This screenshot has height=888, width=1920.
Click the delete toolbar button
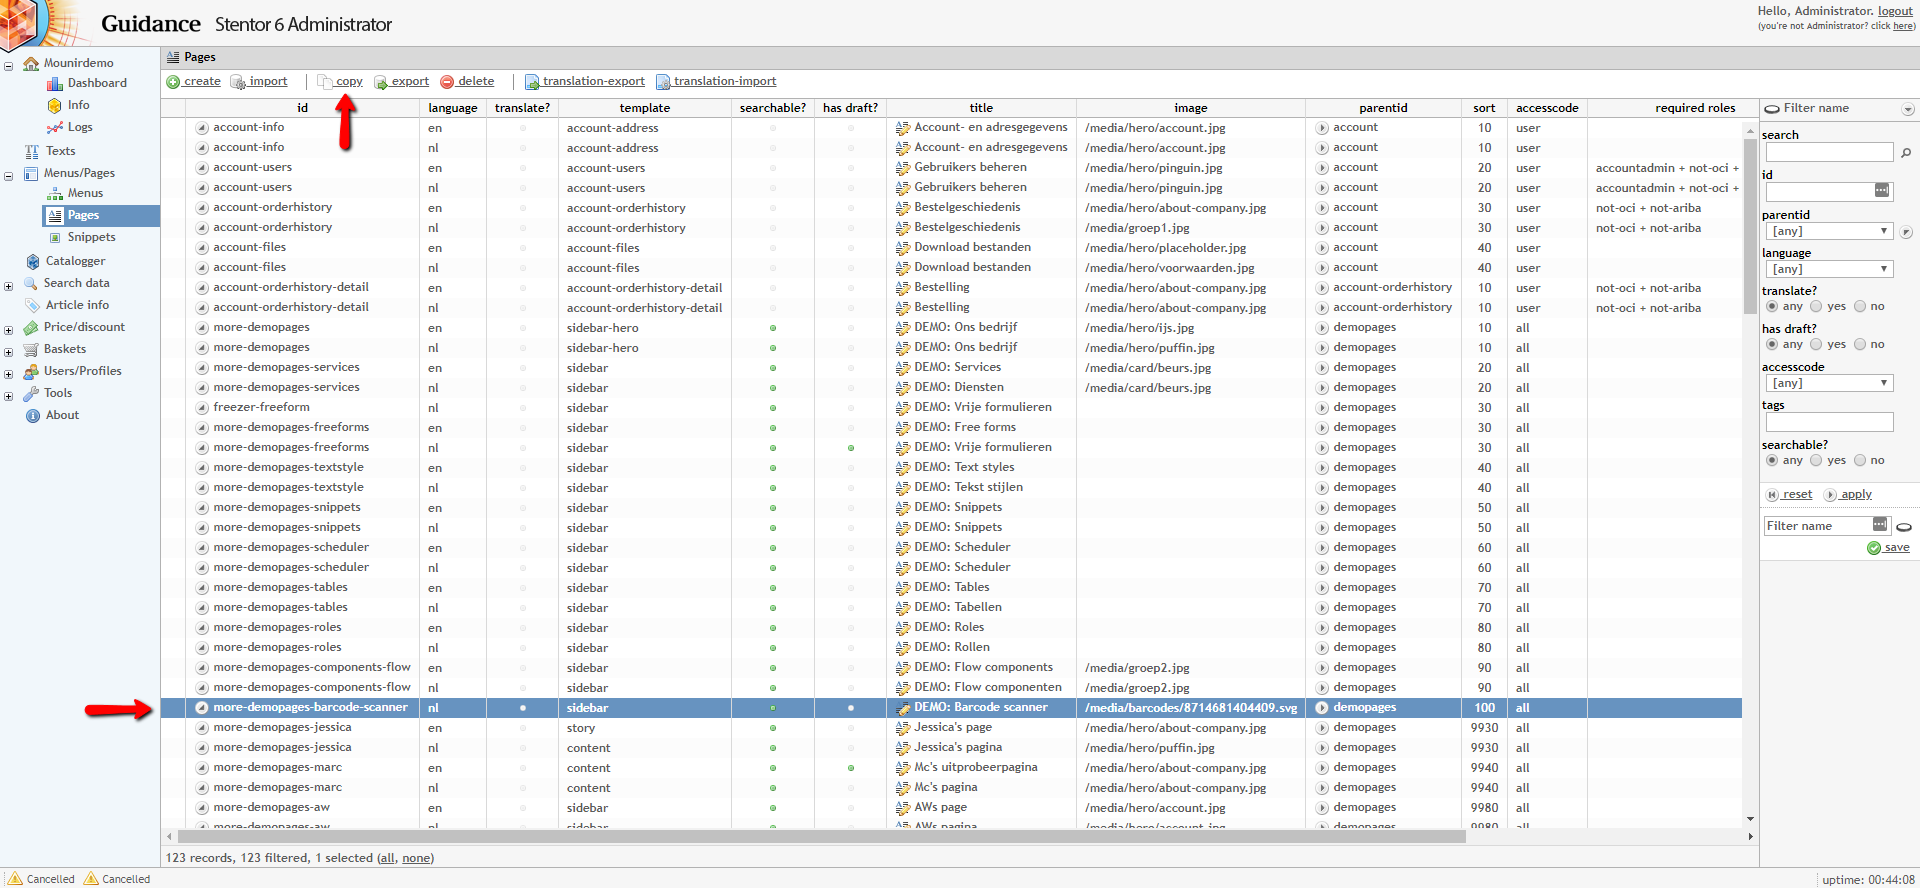click(x=467, y=82)
